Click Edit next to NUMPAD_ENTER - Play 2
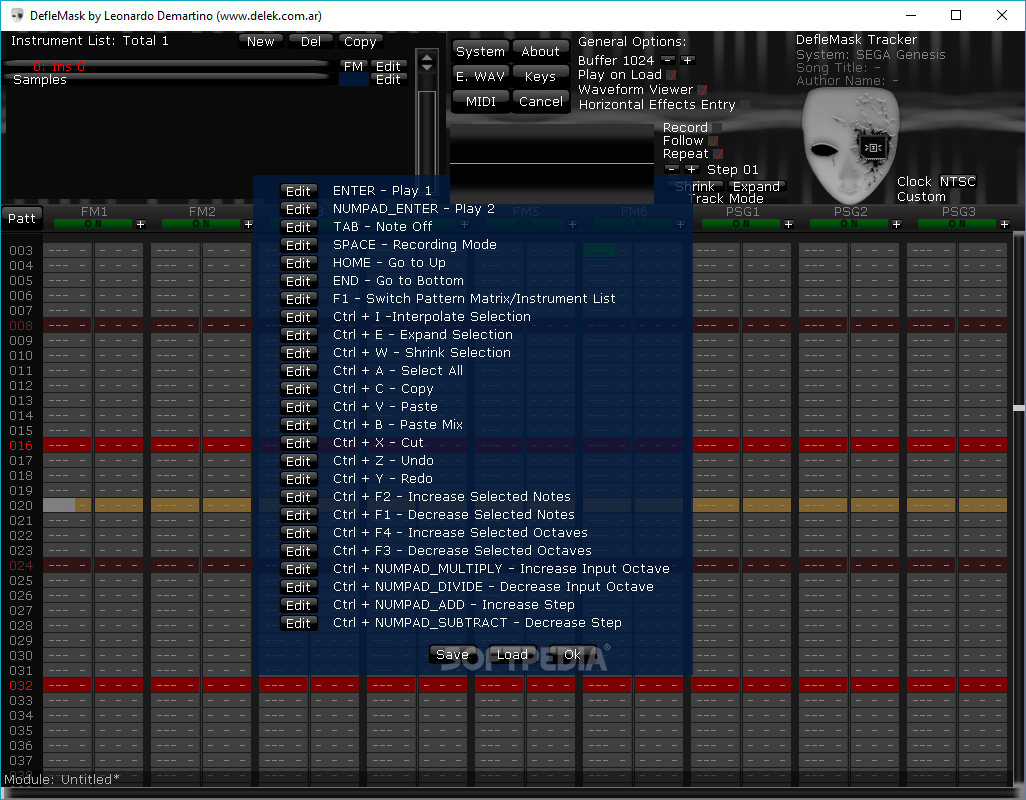The height and width of the screenshot is (800, 1026). pos(298,209)
